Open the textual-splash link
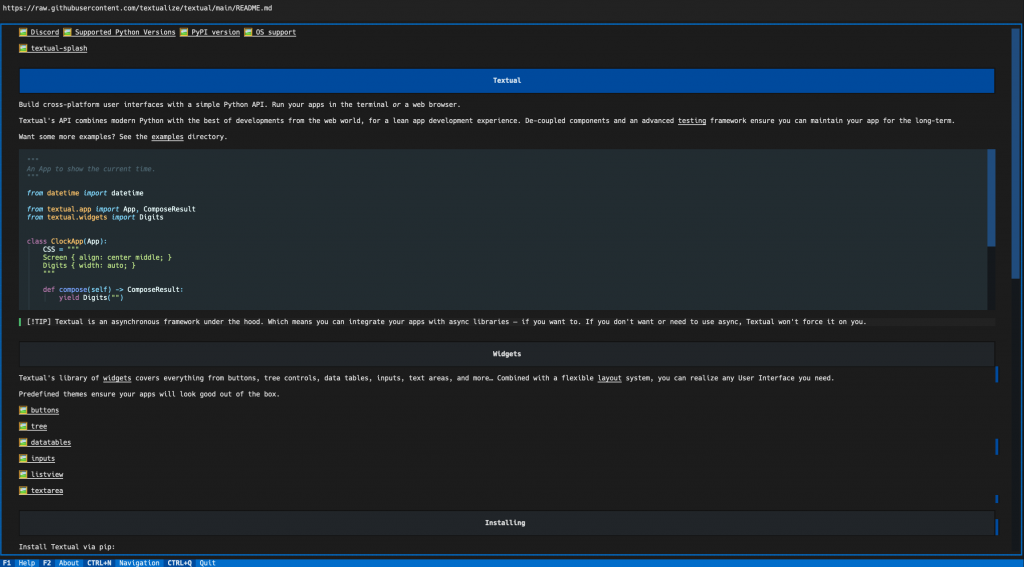 59,48
